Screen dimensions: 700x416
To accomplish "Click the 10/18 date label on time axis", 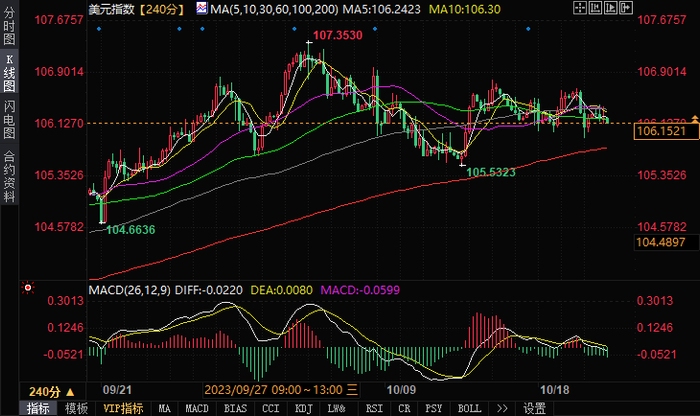I will (555, 390).
